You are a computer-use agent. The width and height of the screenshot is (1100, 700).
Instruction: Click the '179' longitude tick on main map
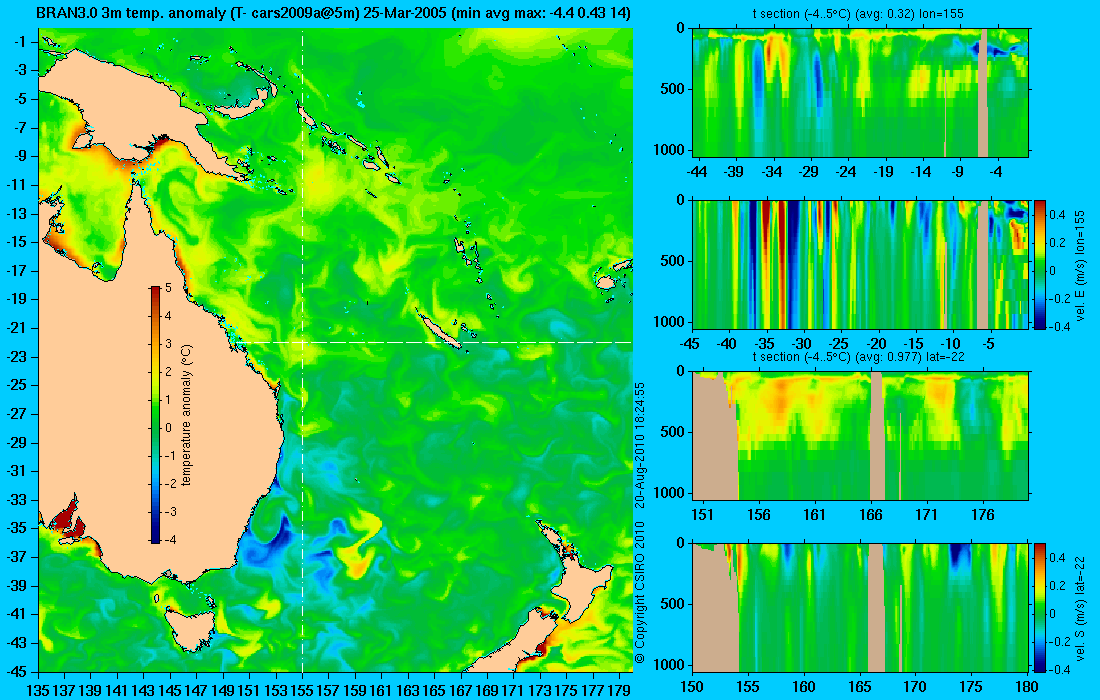click(x=619, y=690)
